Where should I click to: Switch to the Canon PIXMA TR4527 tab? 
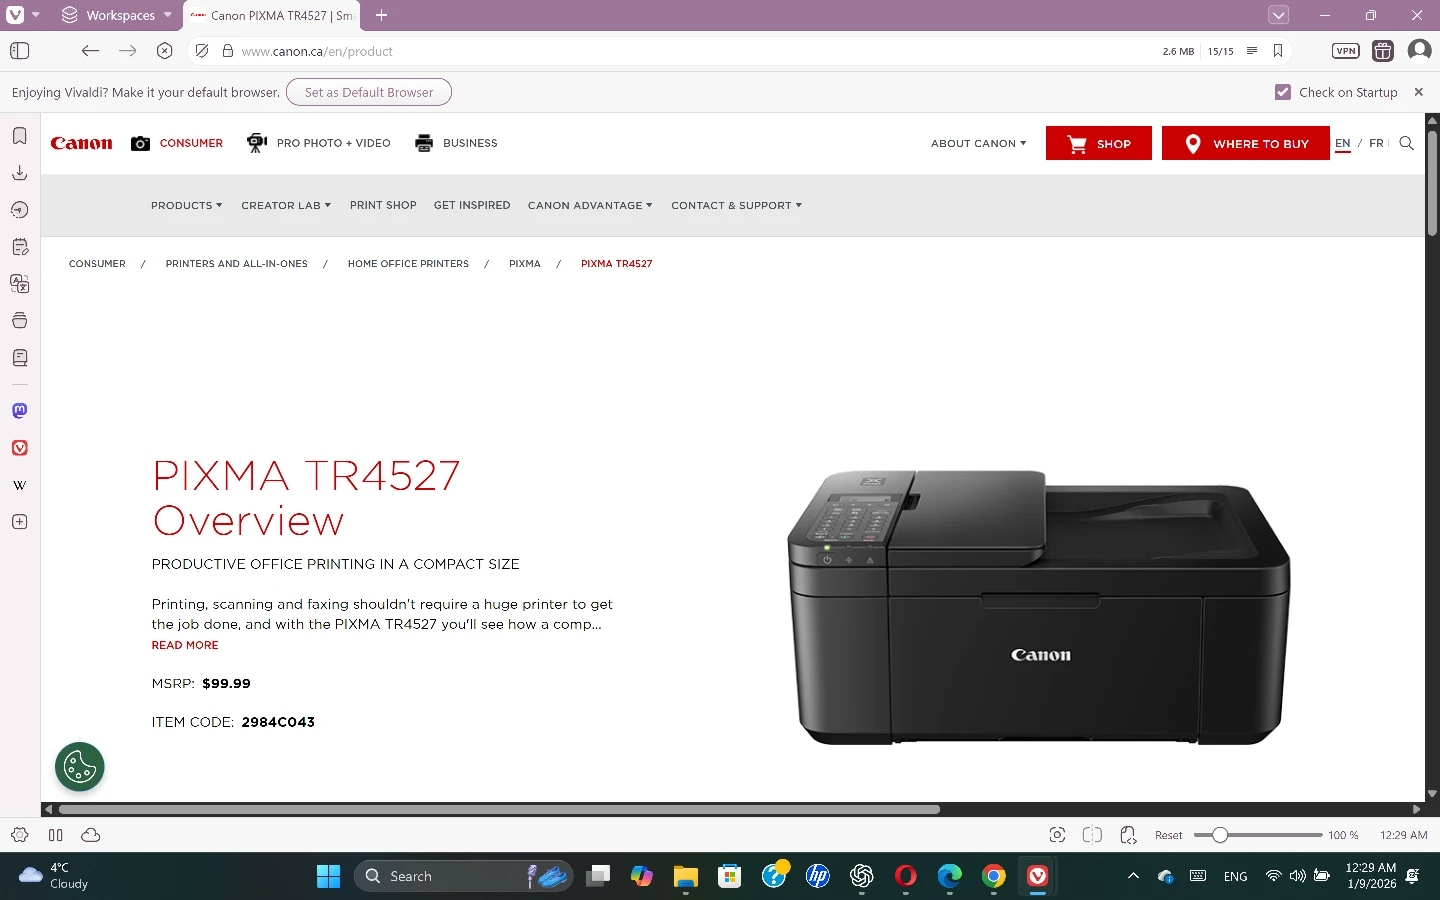(x=272, y=15)
